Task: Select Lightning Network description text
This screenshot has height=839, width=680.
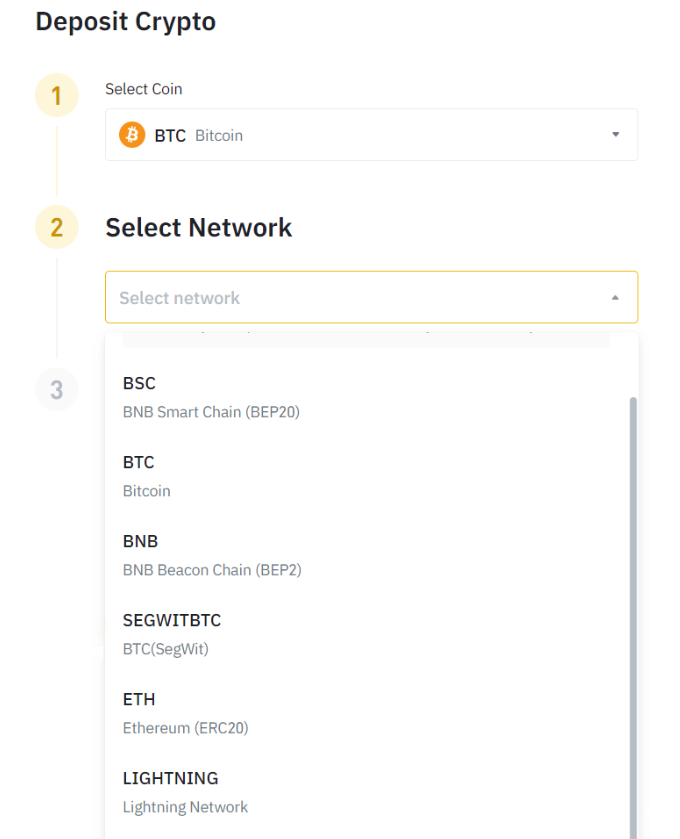Action: 185,807
